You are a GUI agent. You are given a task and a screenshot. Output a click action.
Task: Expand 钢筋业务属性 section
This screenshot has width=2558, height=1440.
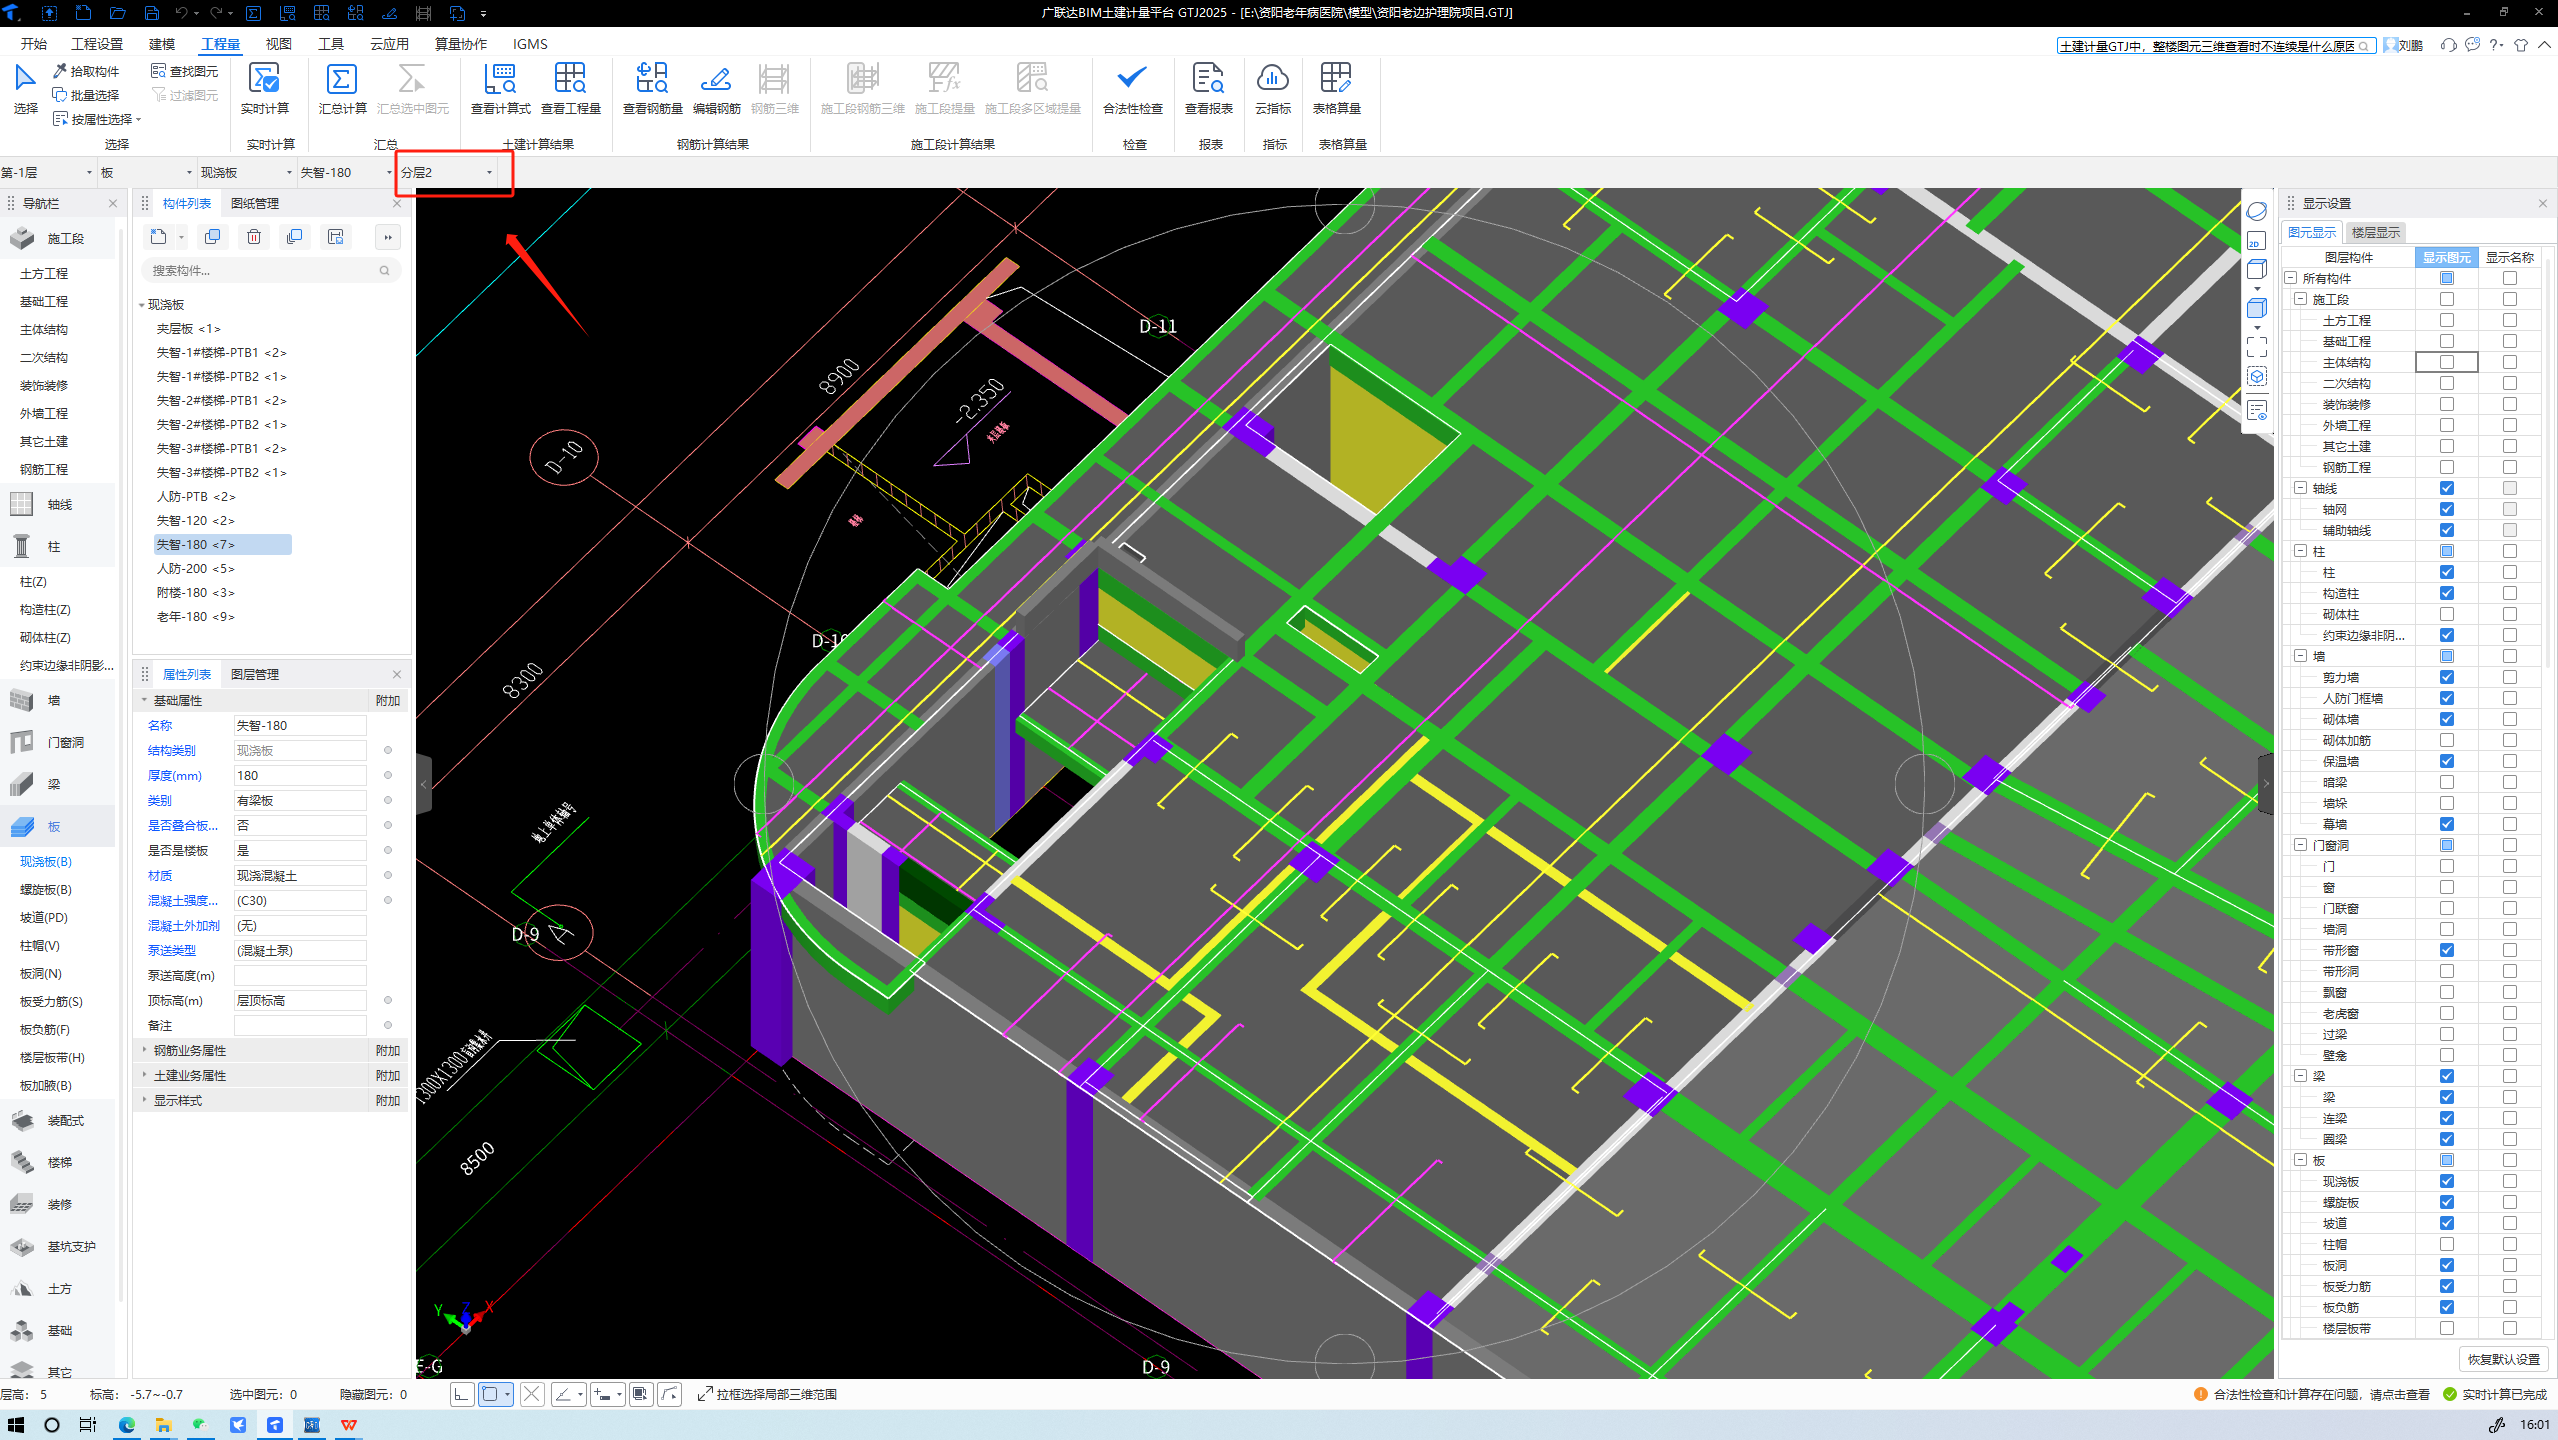145,1050
